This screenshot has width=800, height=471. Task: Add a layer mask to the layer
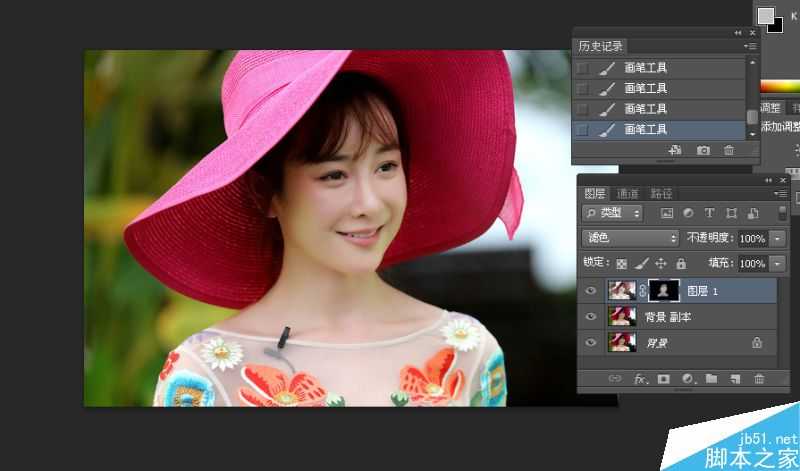(663, 379)
